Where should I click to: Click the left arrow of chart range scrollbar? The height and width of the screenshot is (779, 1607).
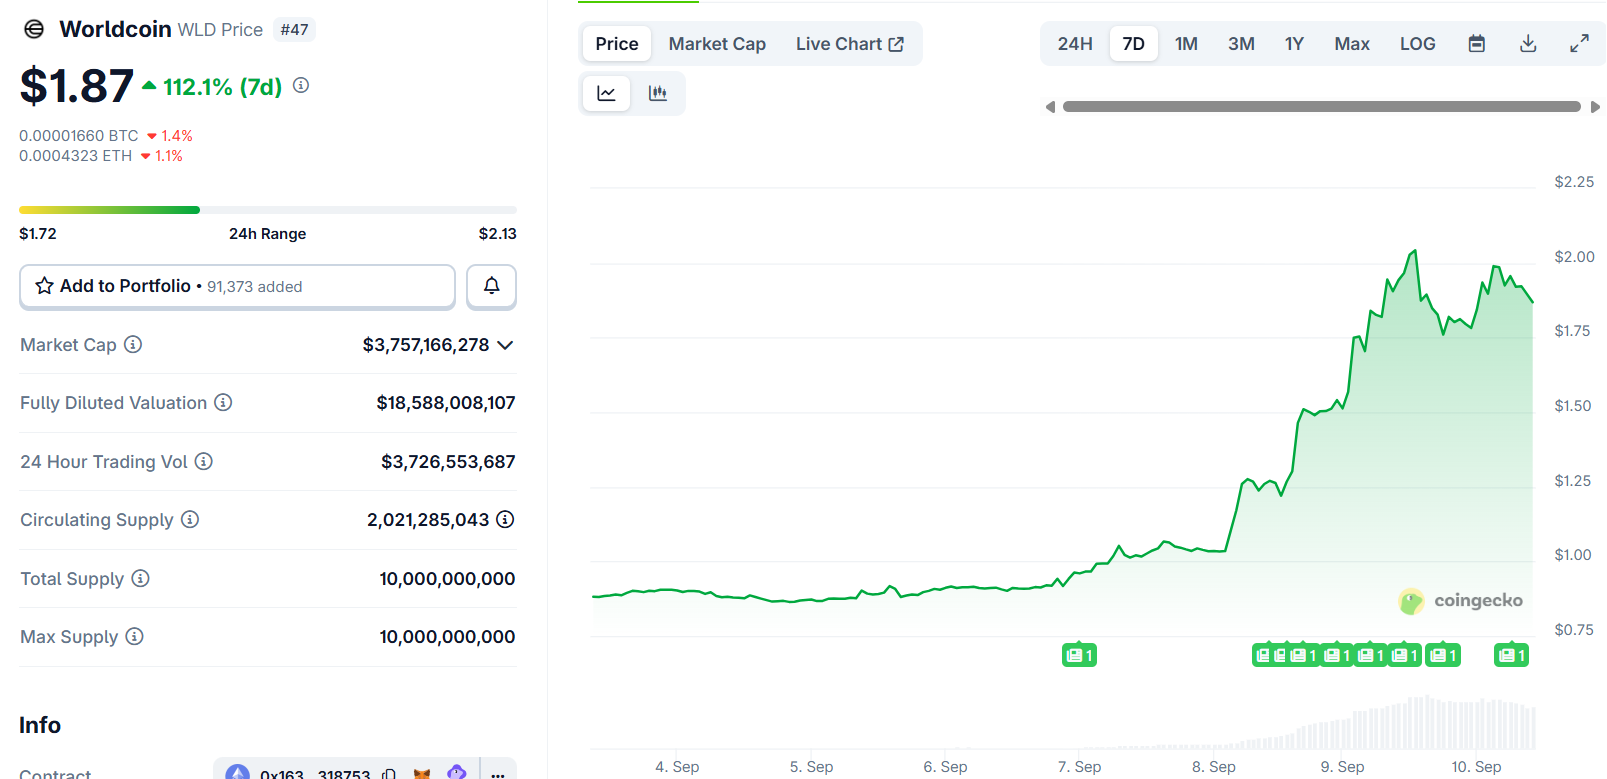click(1050, 107)
